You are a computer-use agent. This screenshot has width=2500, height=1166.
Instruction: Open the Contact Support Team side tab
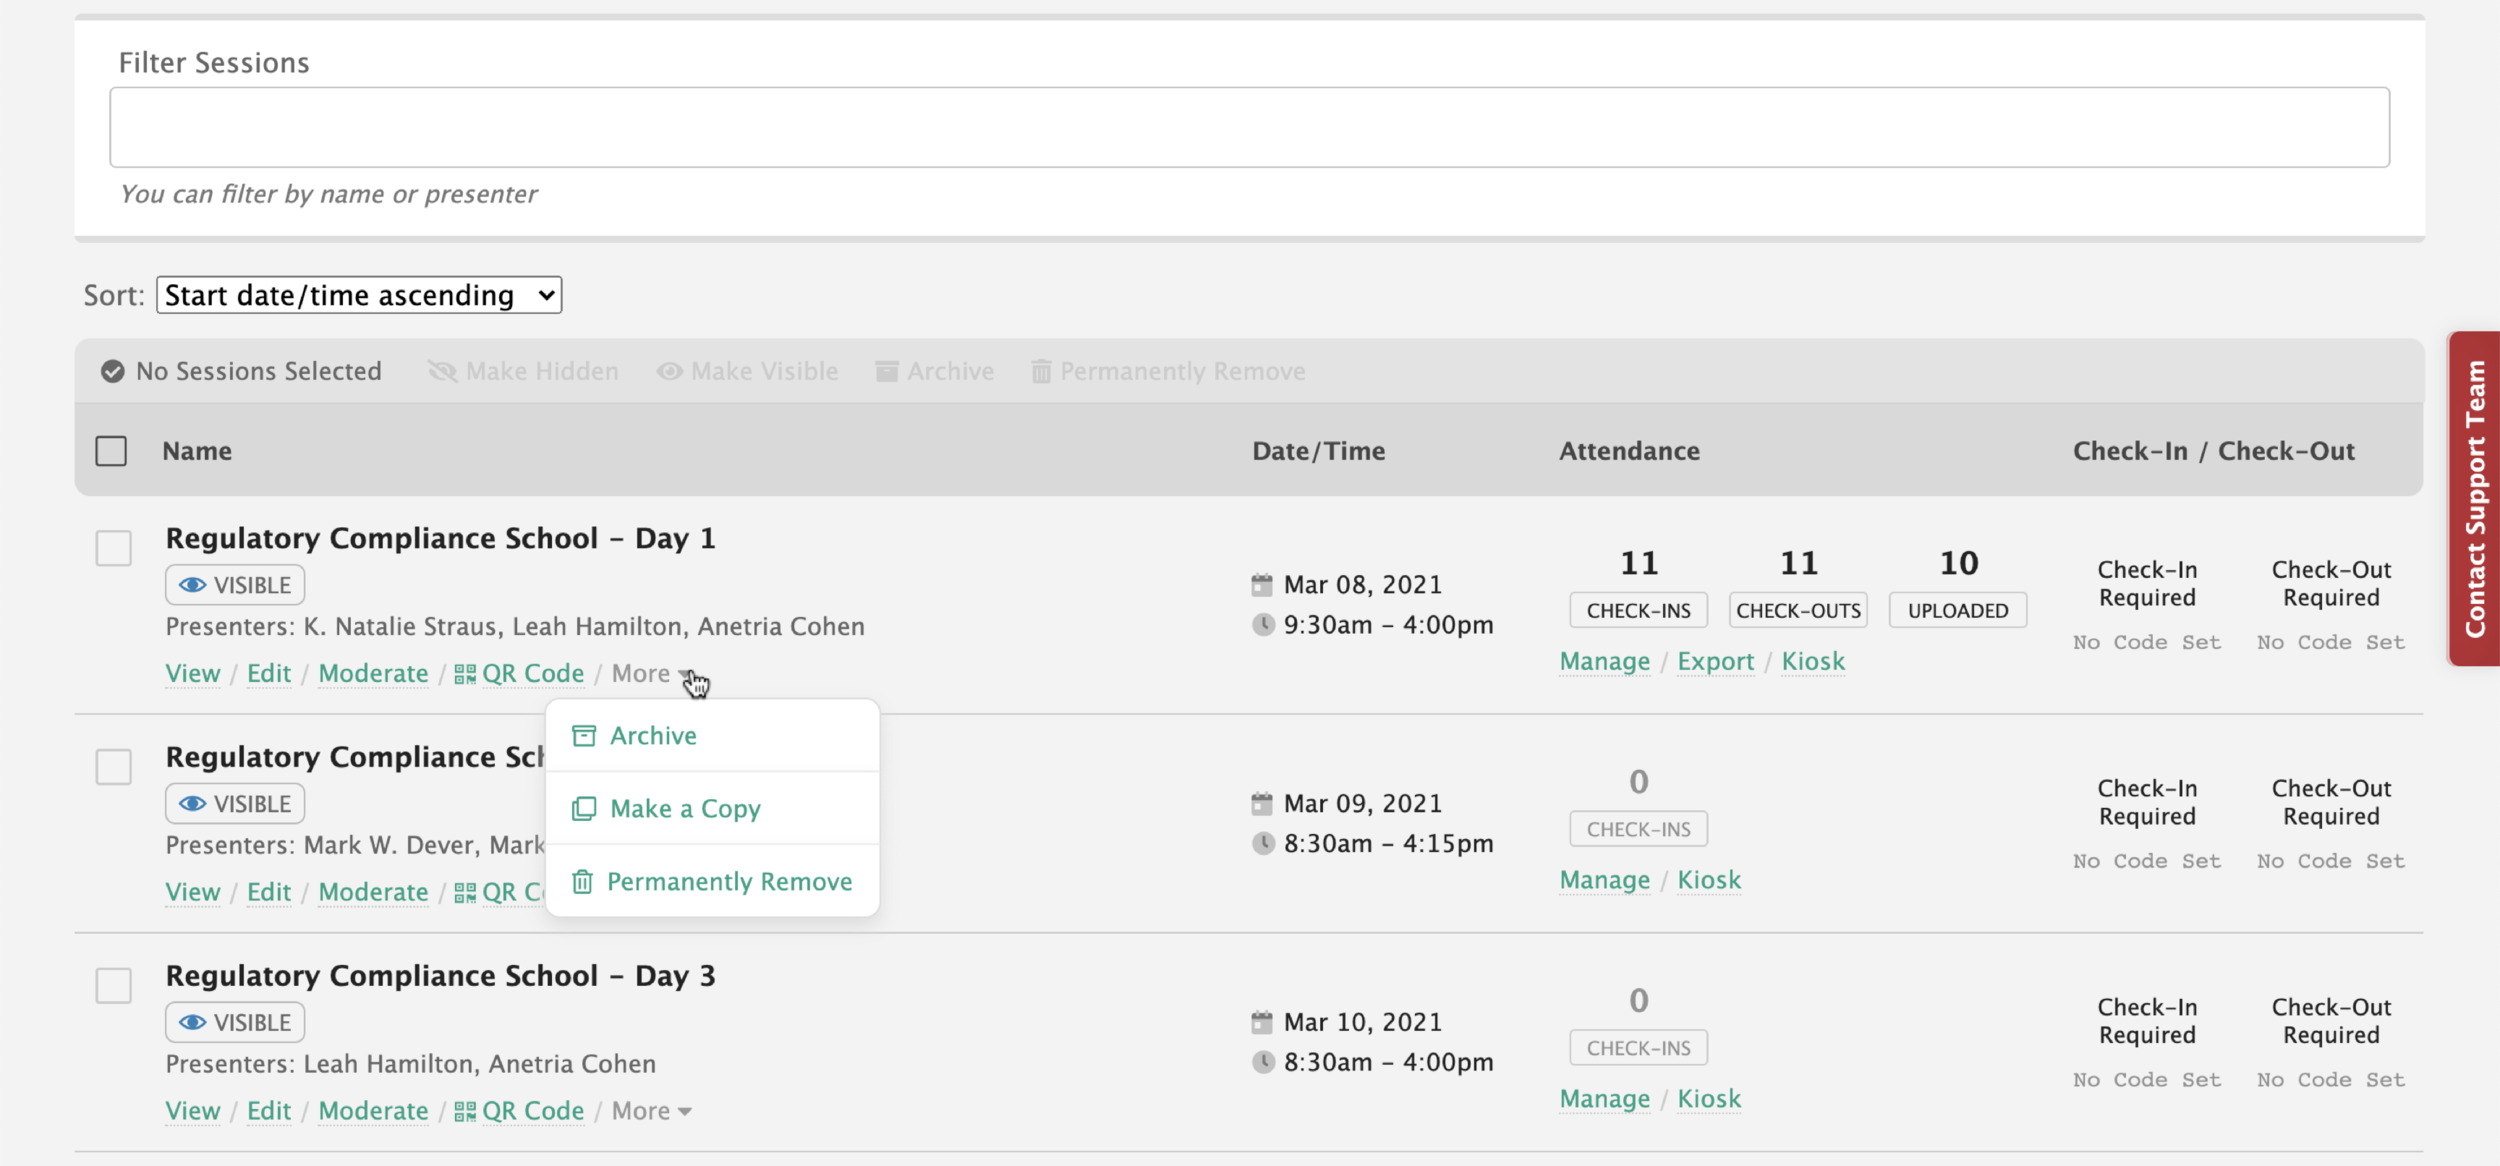point(2474,498)
